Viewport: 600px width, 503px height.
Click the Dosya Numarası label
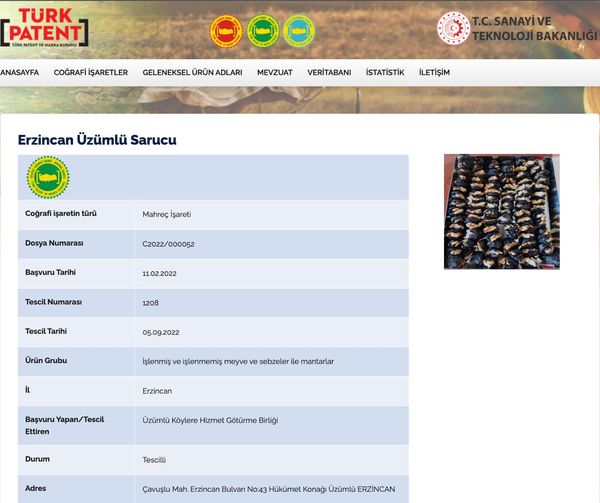tap(54, 243)
